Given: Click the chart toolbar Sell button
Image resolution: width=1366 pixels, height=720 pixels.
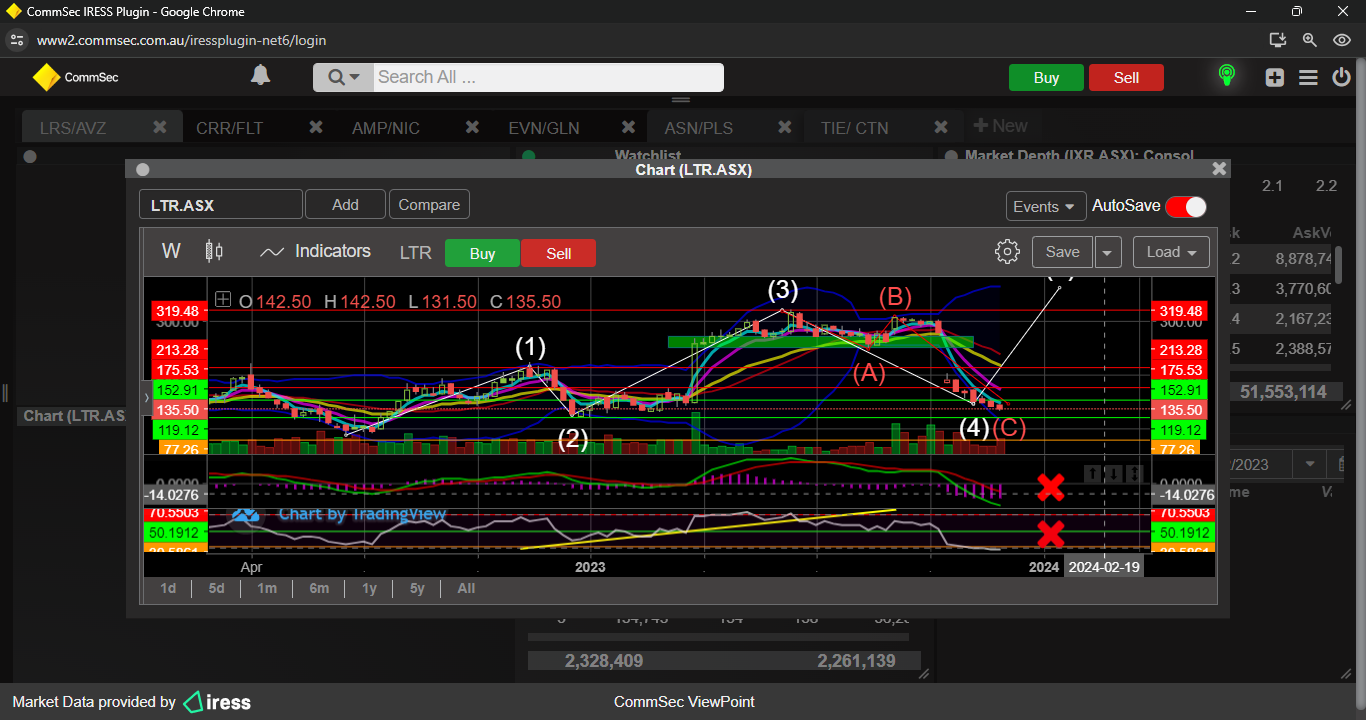Looking at the screenshot, I should [x=558, y=253].
